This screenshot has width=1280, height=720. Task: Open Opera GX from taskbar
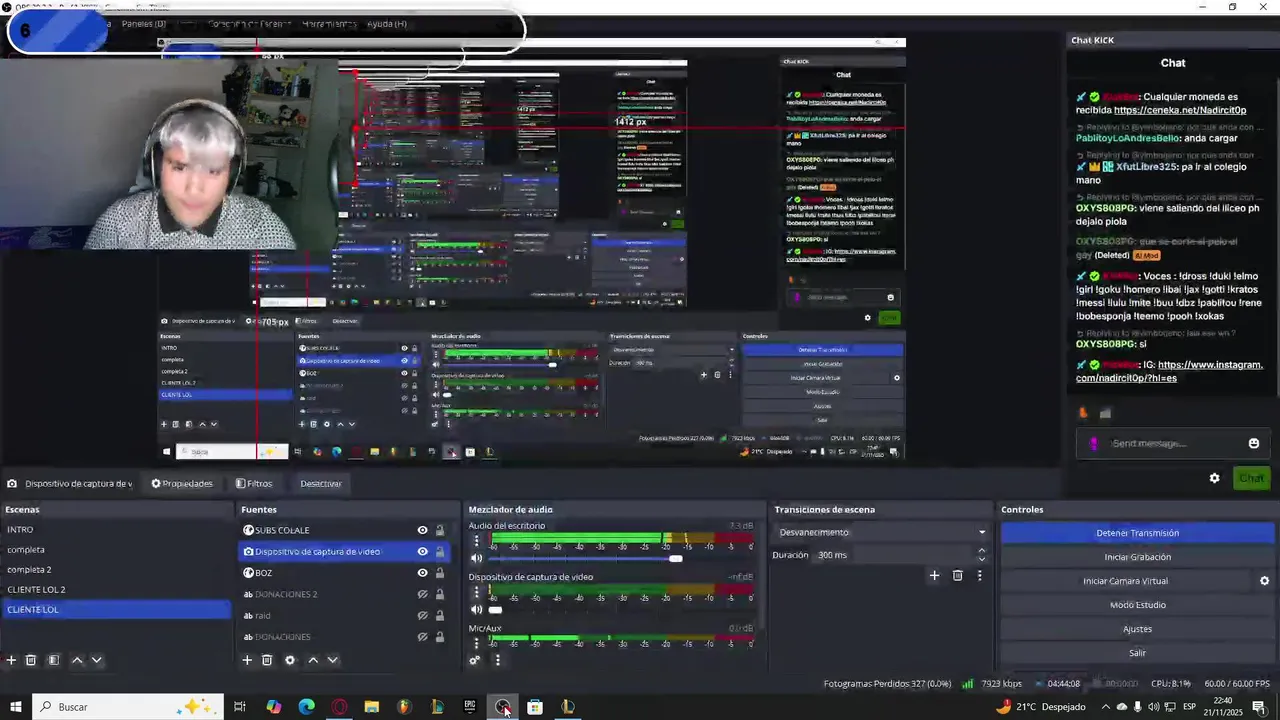[x=339, y=707]
